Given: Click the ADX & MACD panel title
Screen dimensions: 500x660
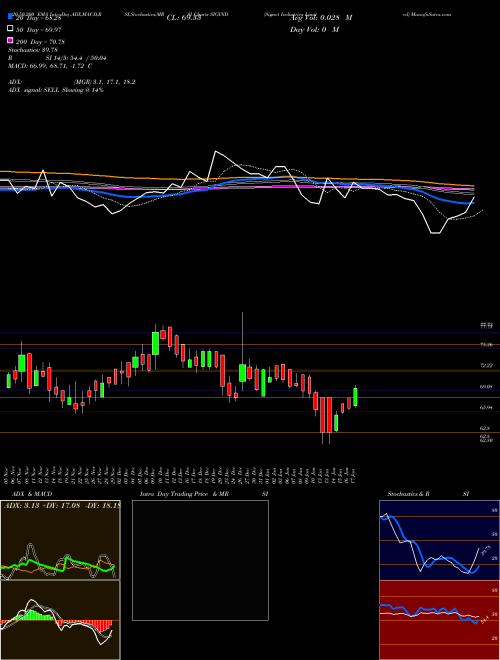Looking at the screenshot, I should click(32, 494).
